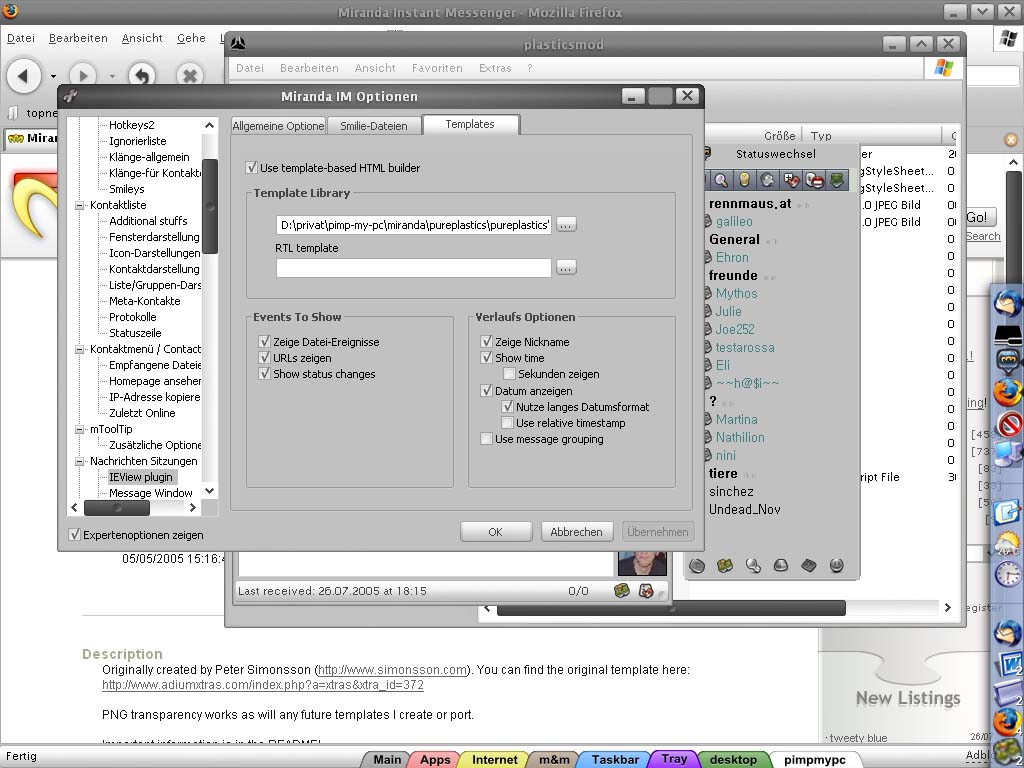Switch to Smilie-Dateien tab

coord(374,126)
